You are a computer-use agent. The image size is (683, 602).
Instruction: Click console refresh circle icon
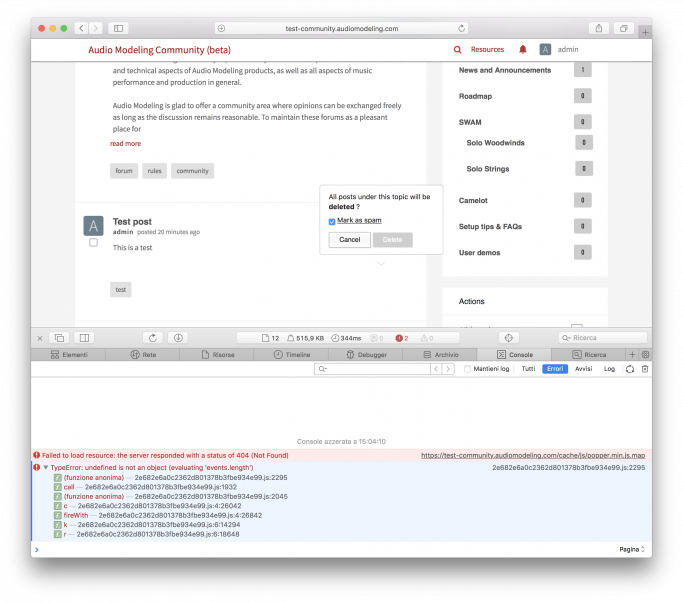coord(630,369)
